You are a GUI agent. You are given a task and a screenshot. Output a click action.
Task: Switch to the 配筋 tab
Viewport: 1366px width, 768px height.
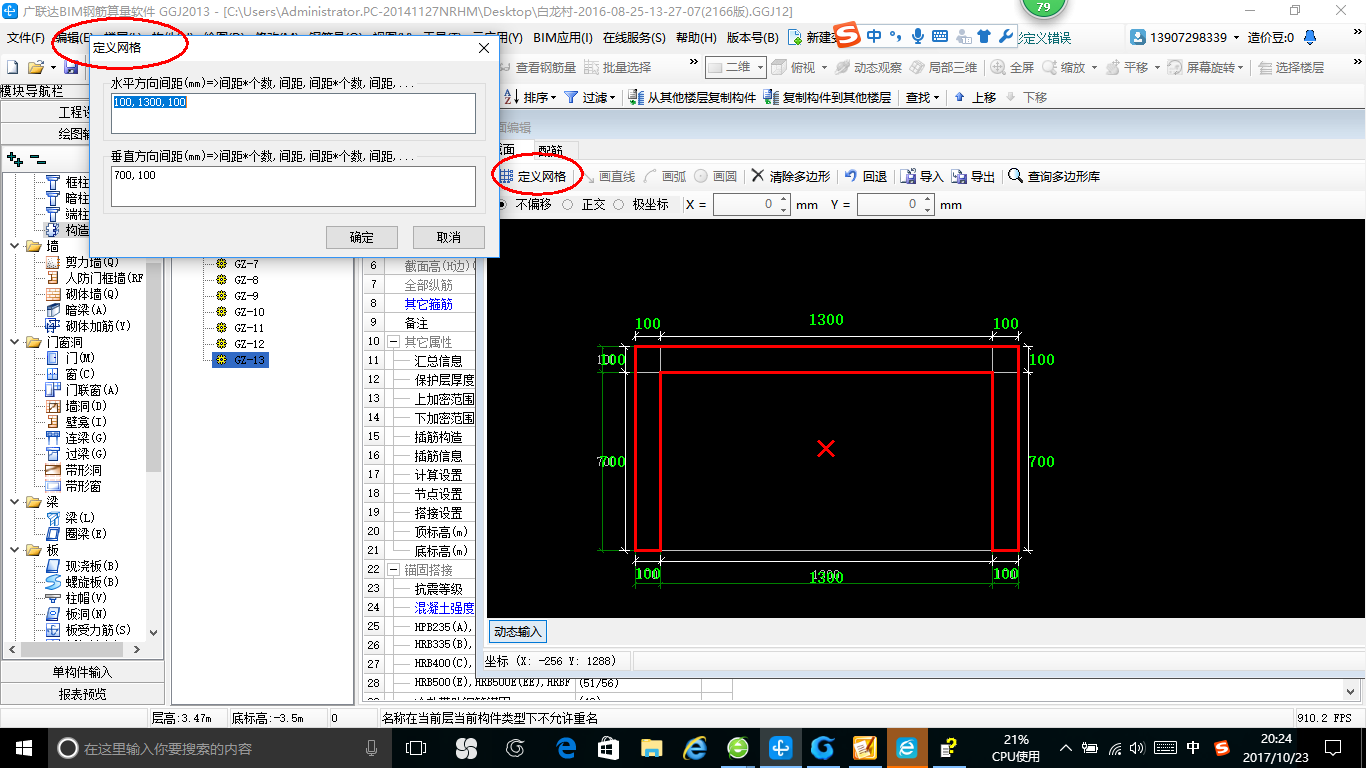[550, 150]
